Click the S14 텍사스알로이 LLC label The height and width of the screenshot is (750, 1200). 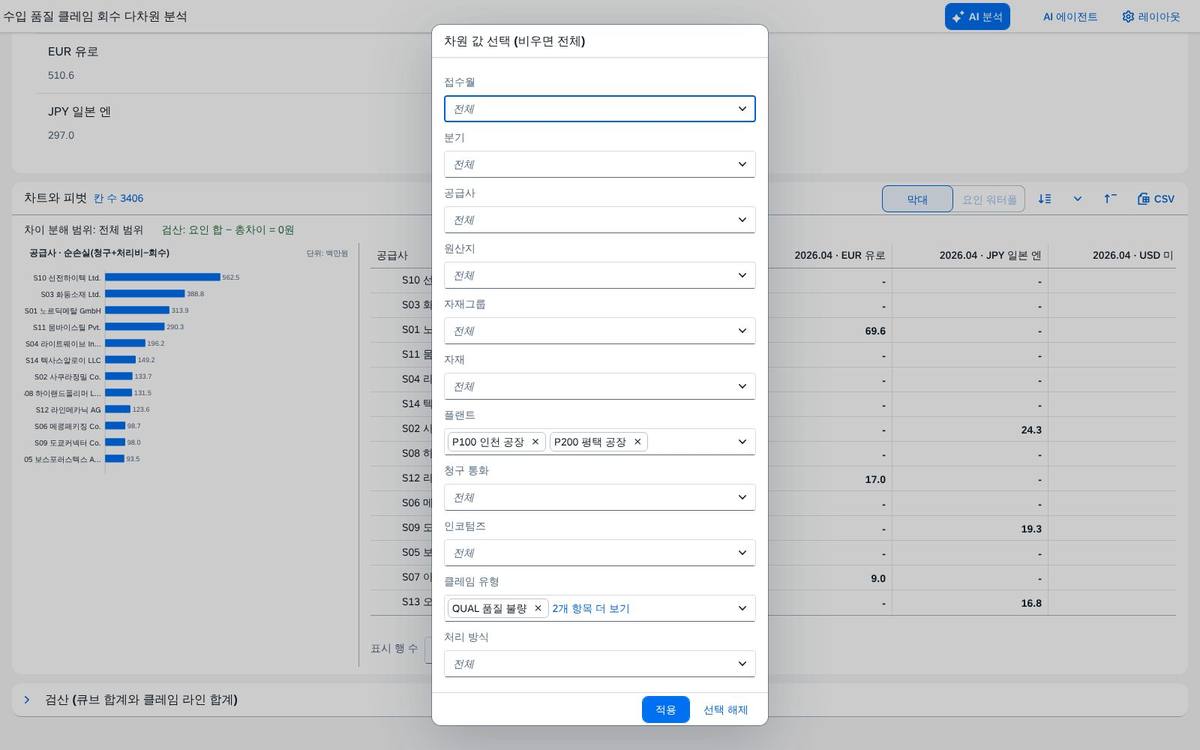(63, 360)
